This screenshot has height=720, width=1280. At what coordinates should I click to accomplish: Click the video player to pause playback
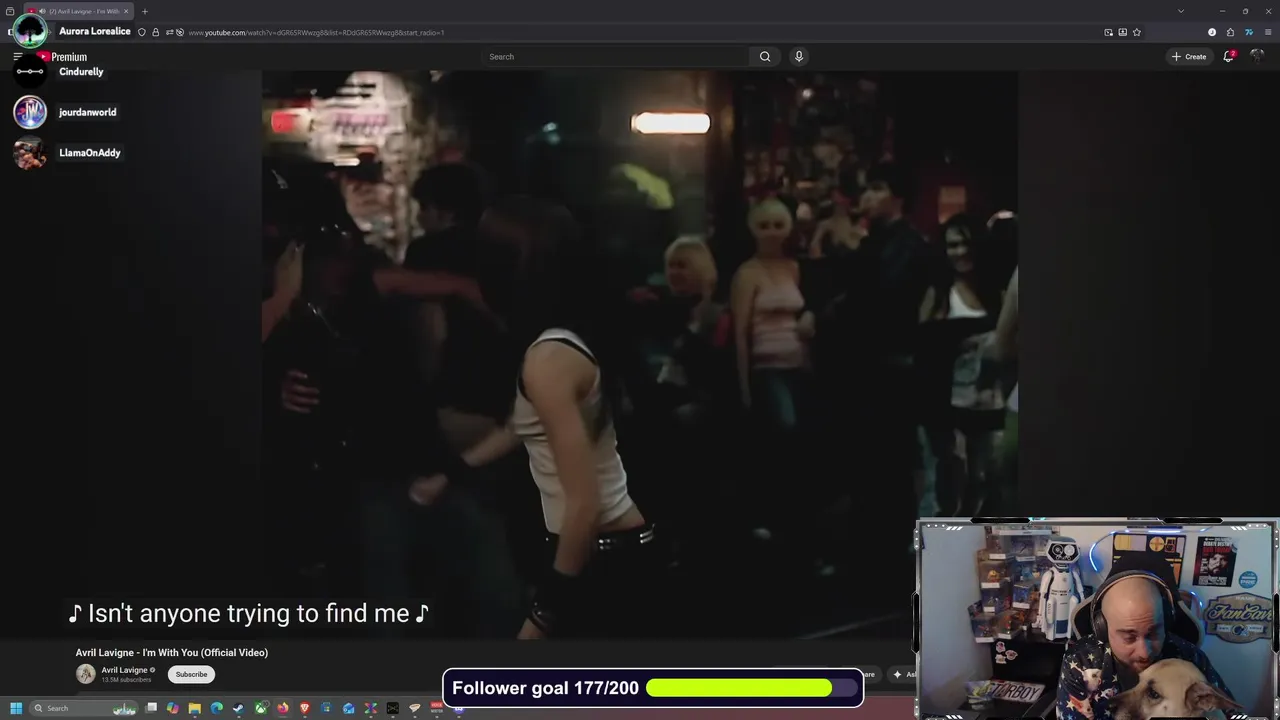point(640,355)
